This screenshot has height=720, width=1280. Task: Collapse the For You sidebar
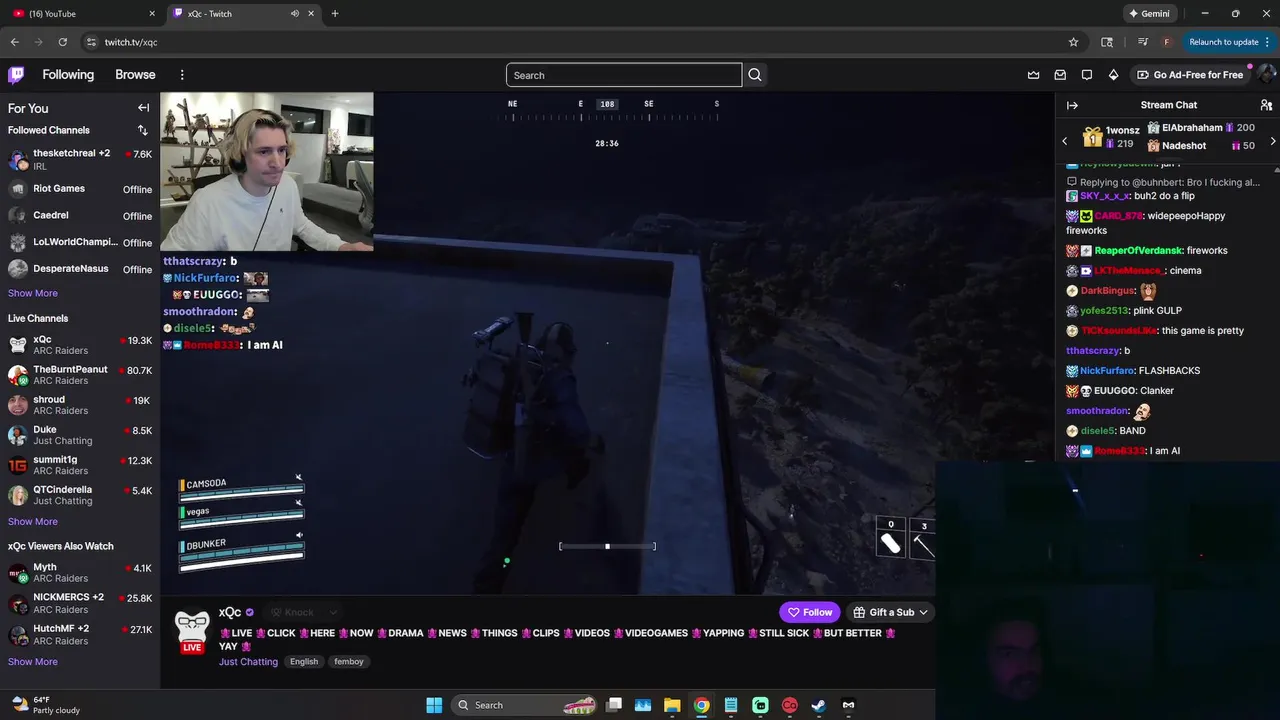click(143, 108)
